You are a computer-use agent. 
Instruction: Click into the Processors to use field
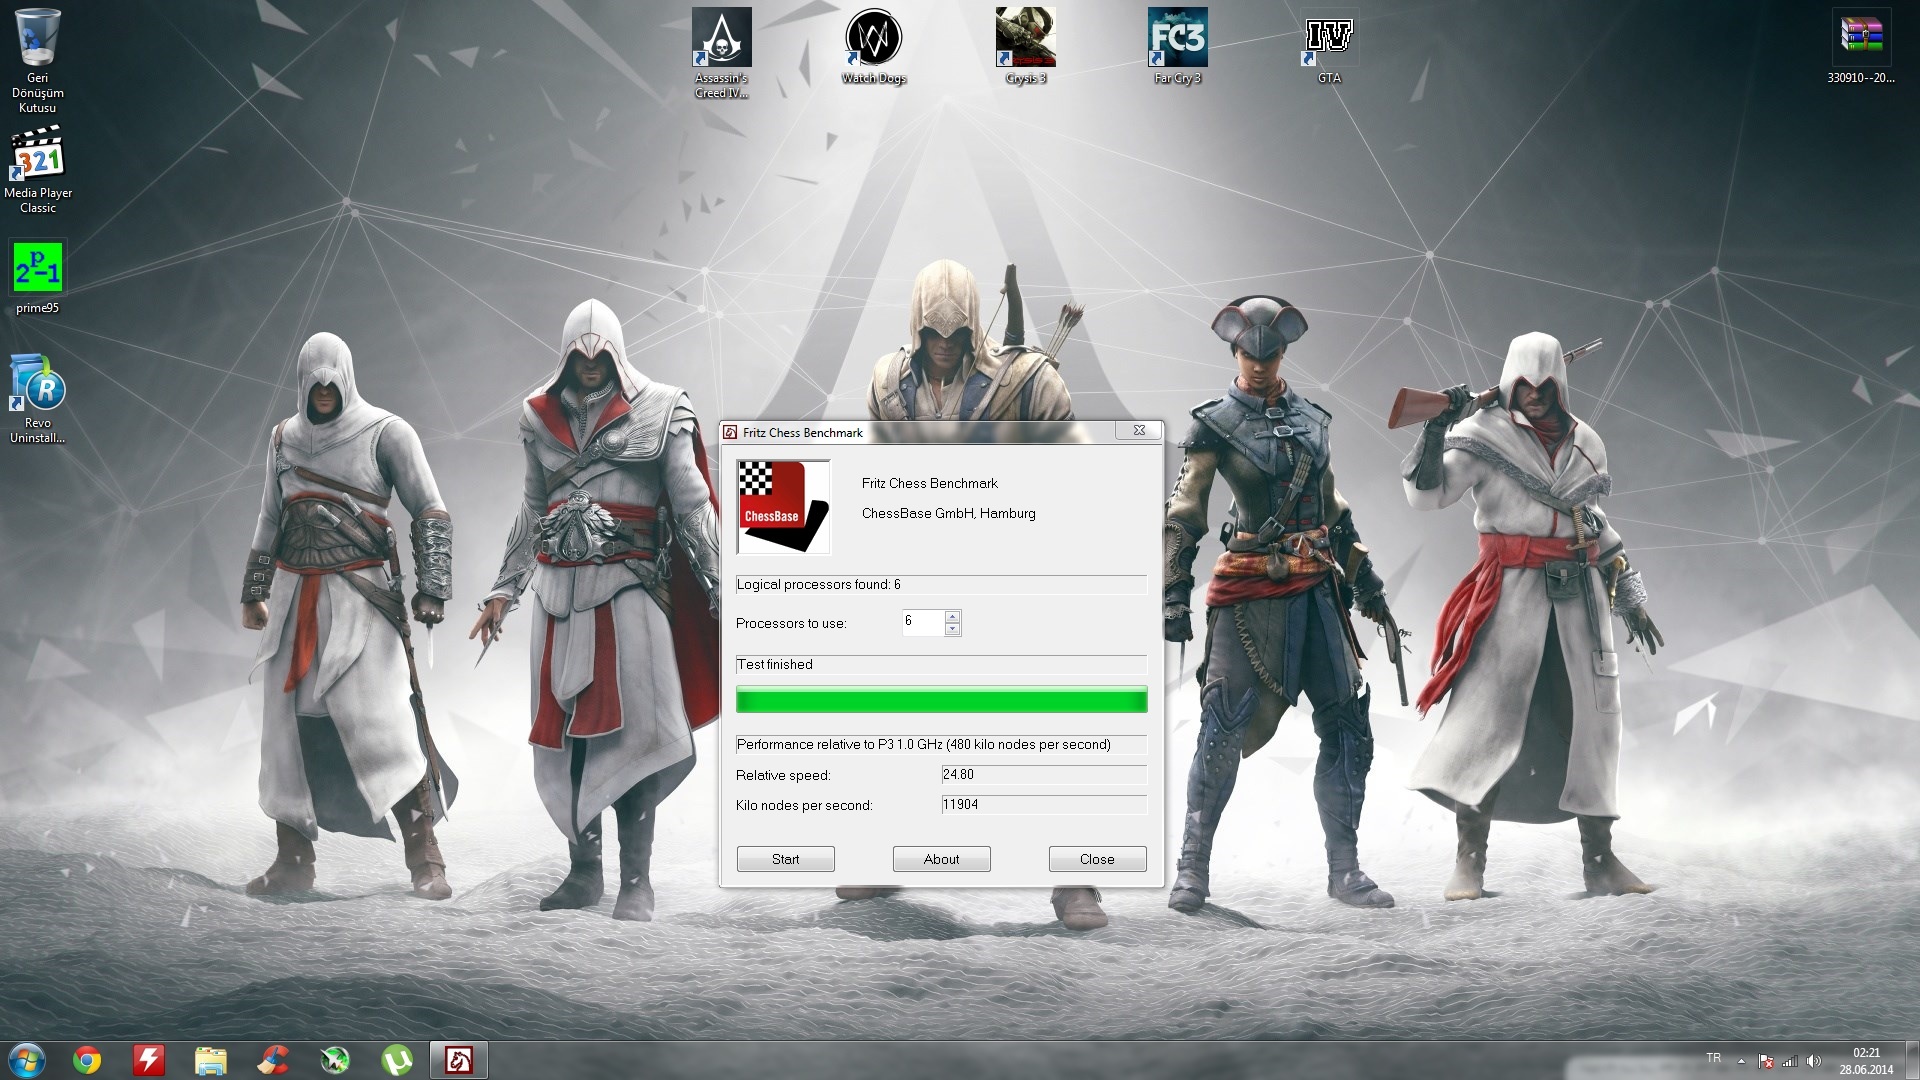pyautogui.click(x=921, y=622)
